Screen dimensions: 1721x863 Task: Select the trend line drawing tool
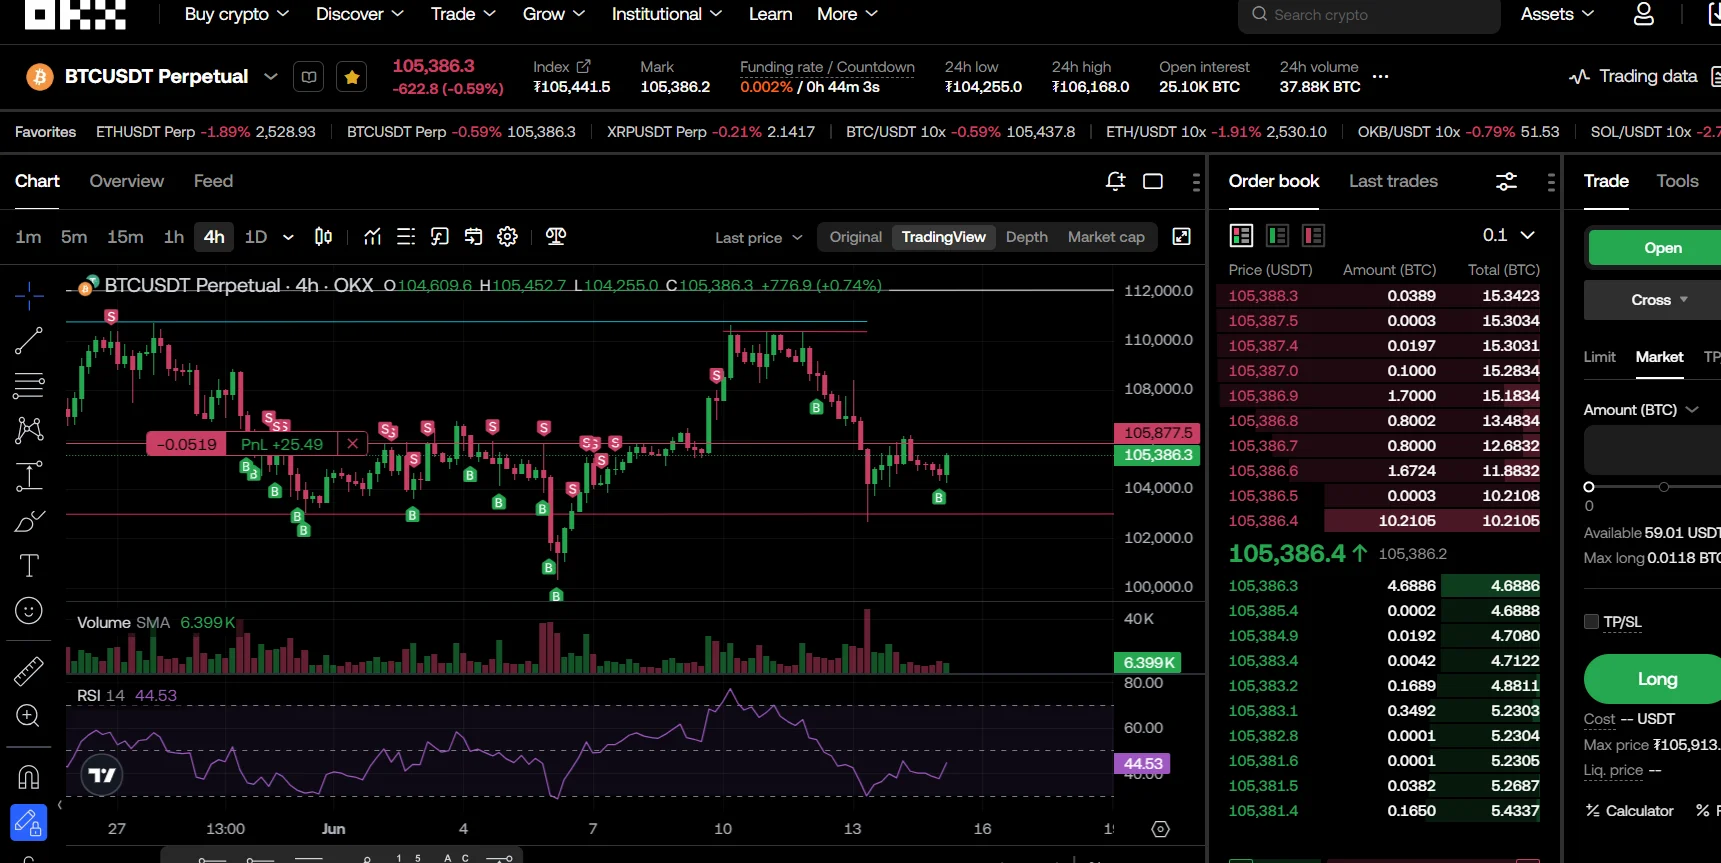pos(29,341)
